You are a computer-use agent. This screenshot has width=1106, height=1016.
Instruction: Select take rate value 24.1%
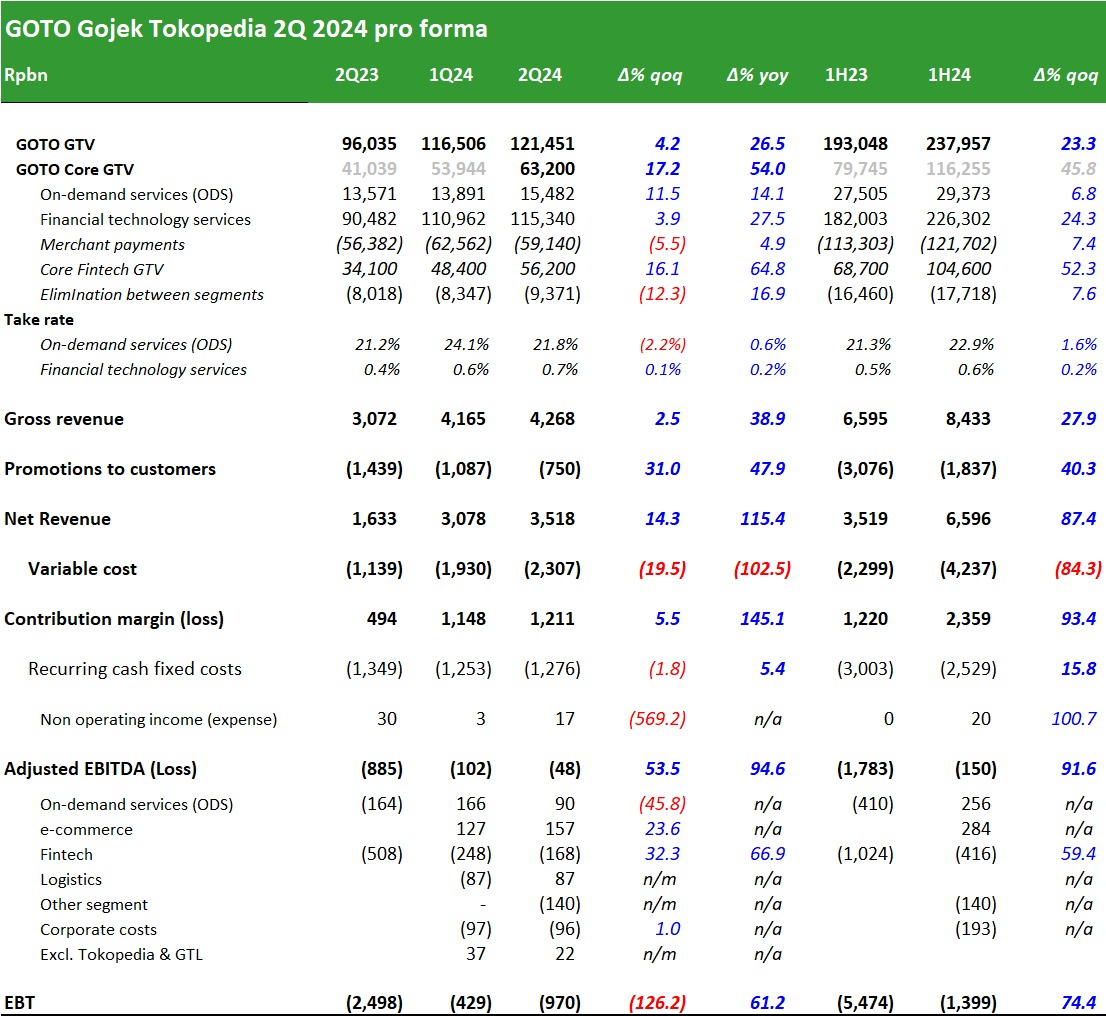pyautogui.click(x=466, y=344)
